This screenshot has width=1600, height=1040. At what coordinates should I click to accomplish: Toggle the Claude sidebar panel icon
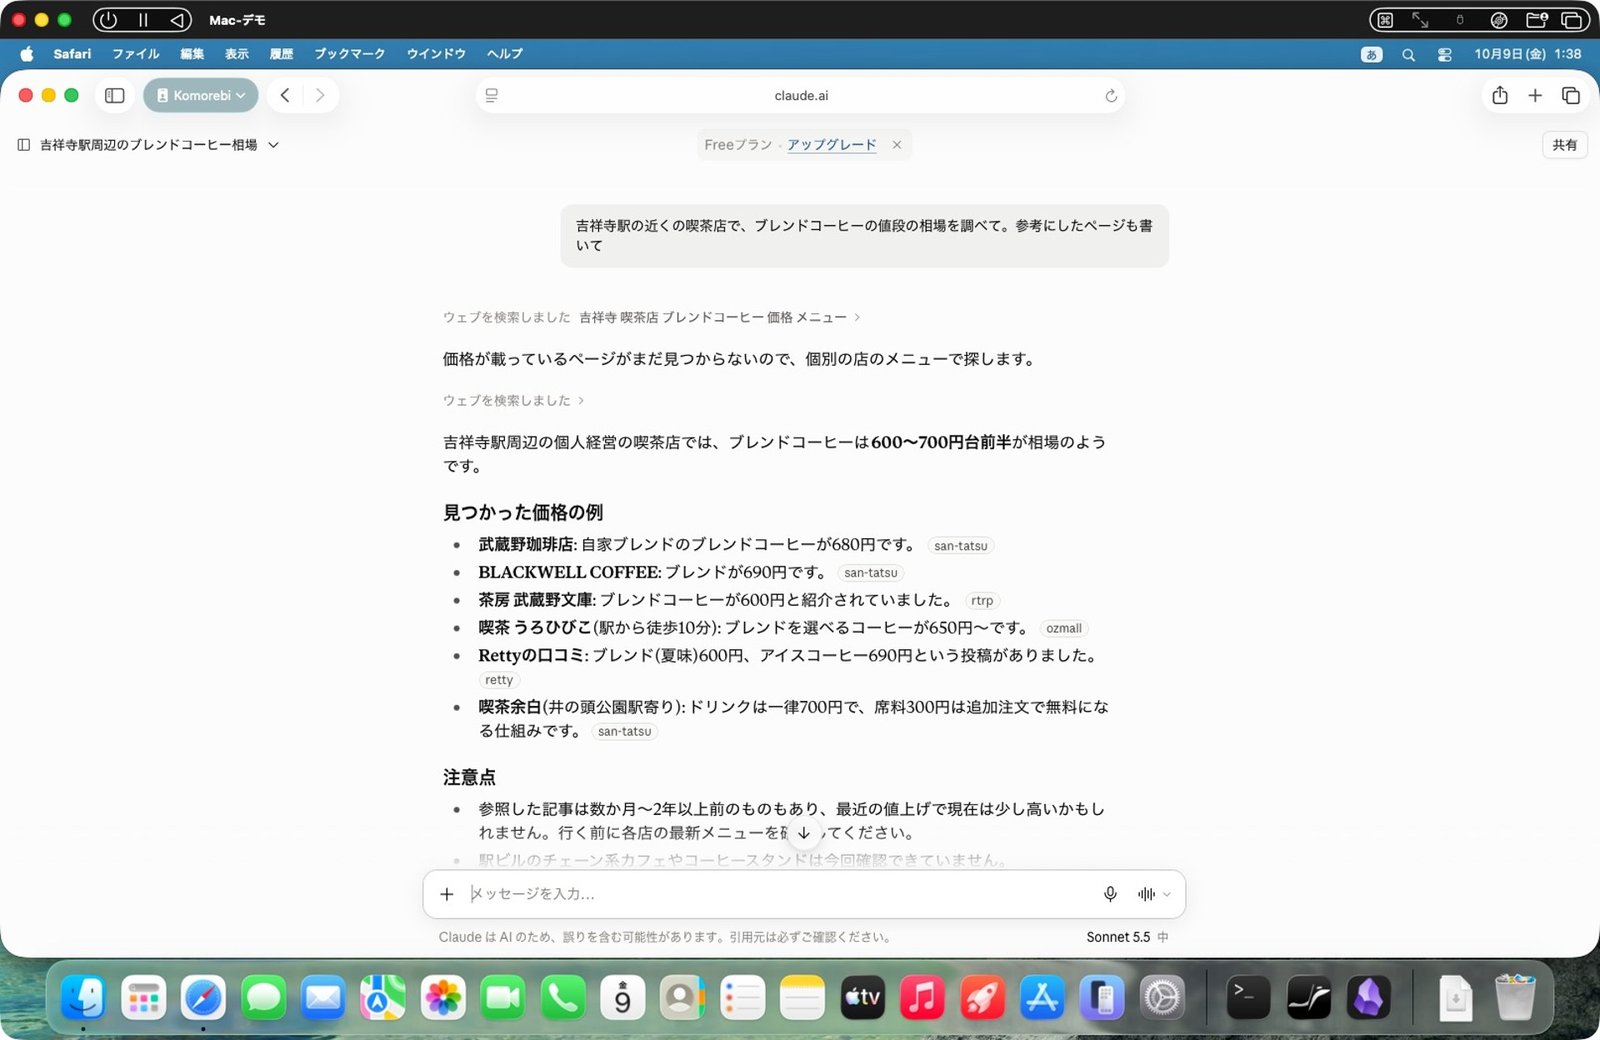[24, 145]
